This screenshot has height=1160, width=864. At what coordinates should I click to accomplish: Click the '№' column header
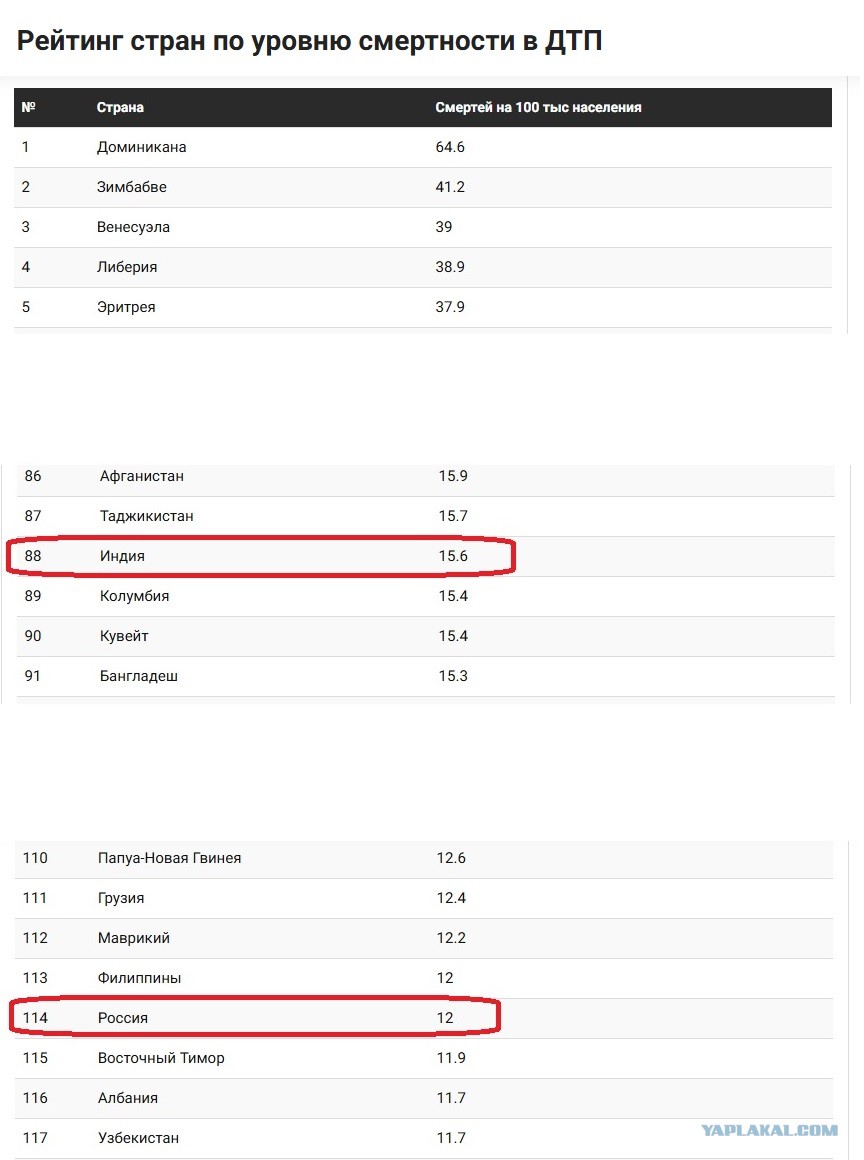pyautogui.click(x=28, y=107)
